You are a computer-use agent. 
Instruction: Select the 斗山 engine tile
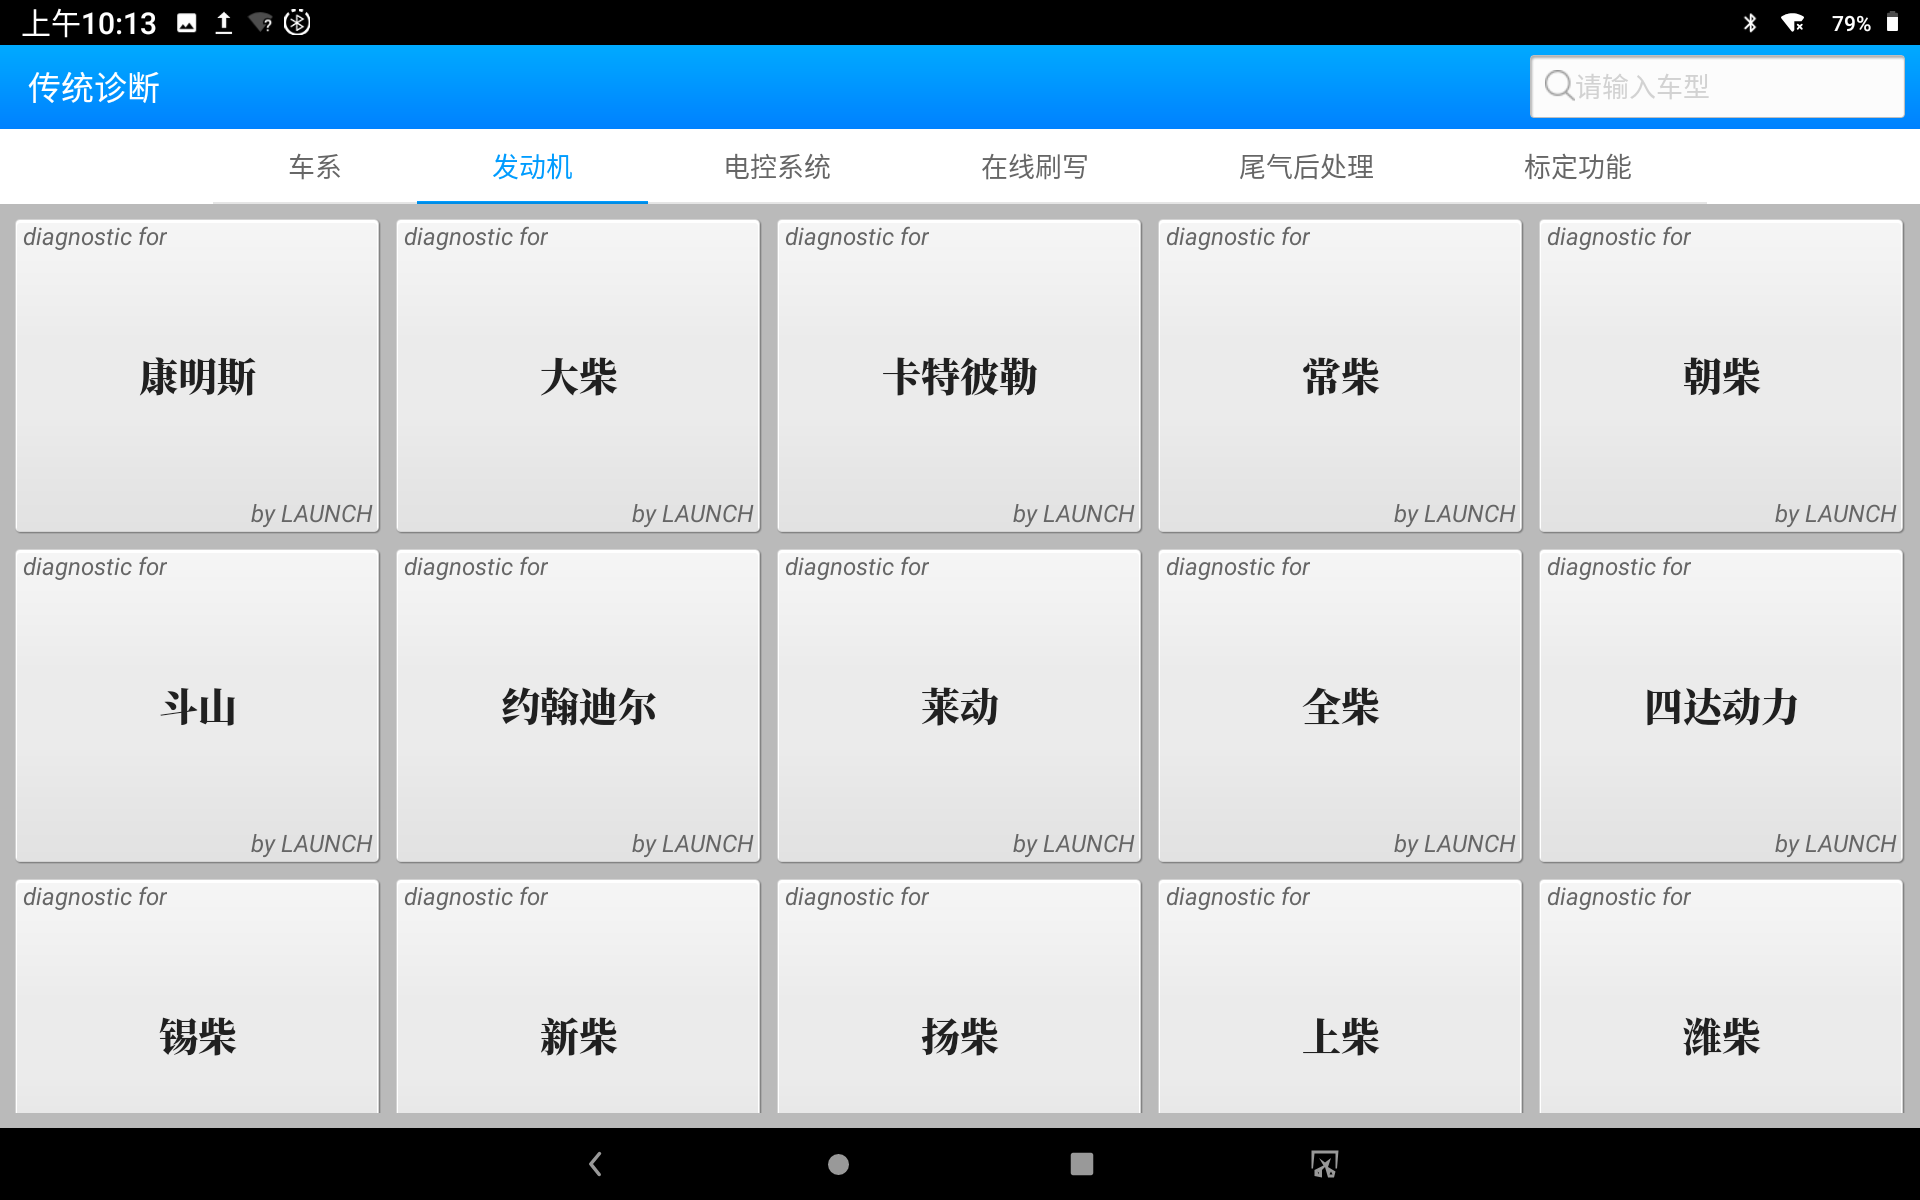[197, 706]
